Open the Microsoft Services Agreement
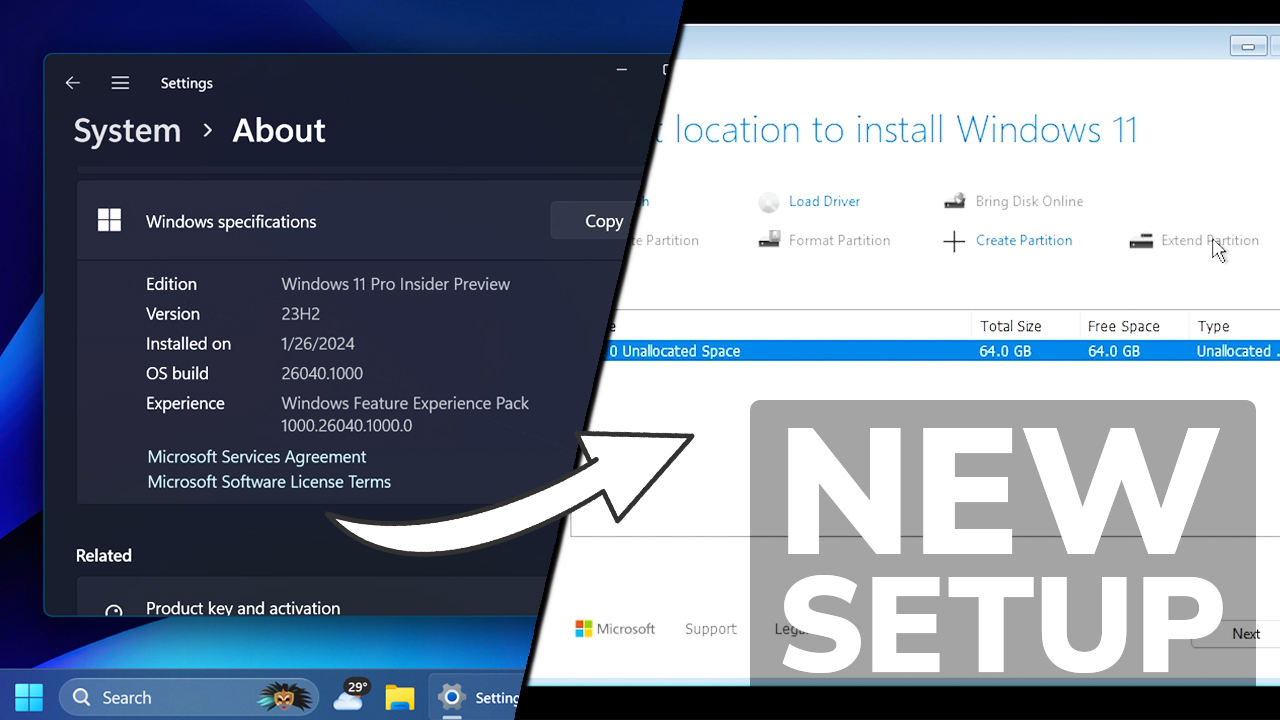 click(256, 456)
